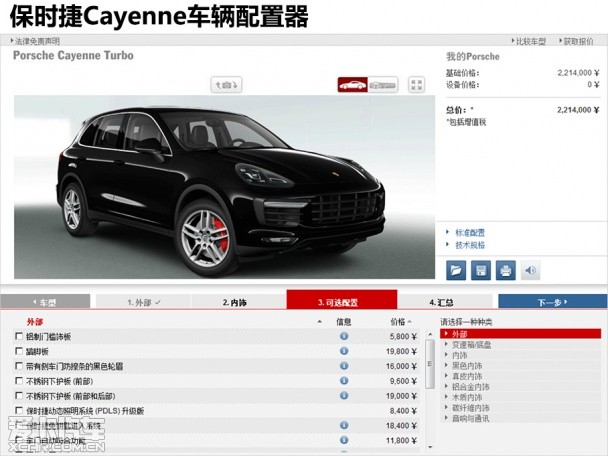Open the 技术规格 link
The image size is (608, 456).
[x=470, y=245]
